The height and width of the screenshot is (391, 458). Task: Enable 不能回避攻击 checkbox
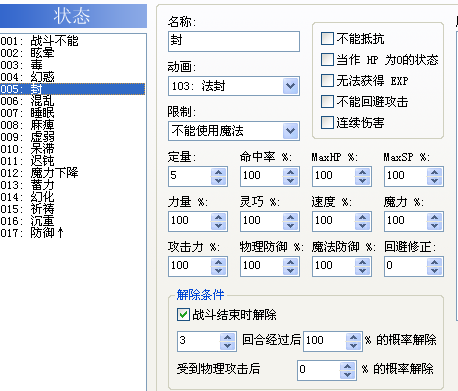pyautogui.click(x=327, y=102)
